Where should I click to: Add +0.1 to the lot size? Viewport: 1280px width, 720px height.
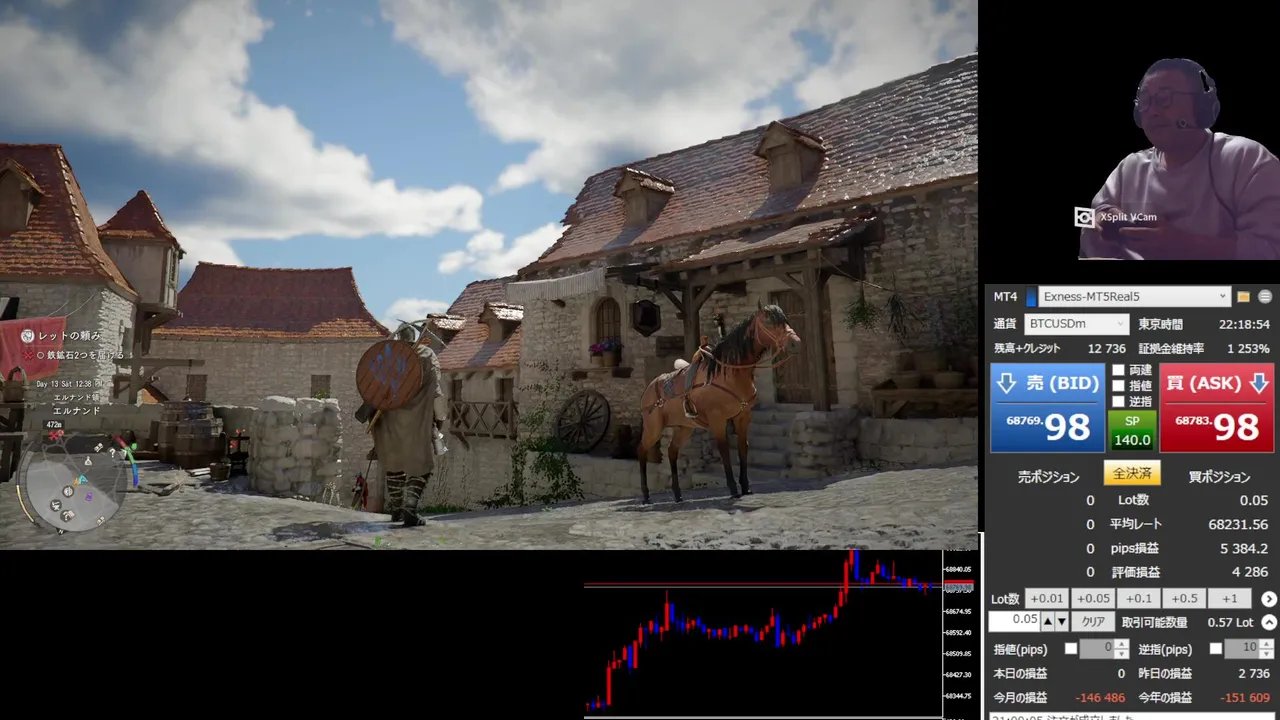click(1138, 599)
